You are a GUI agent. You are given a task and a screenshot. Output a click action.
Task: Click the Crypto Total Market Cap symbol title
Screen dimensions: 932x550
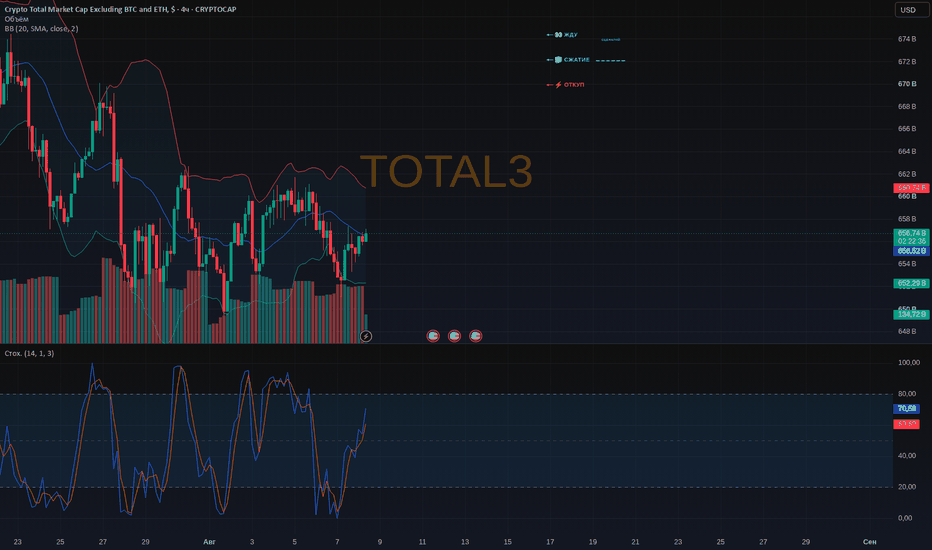(x=121, y=9)
